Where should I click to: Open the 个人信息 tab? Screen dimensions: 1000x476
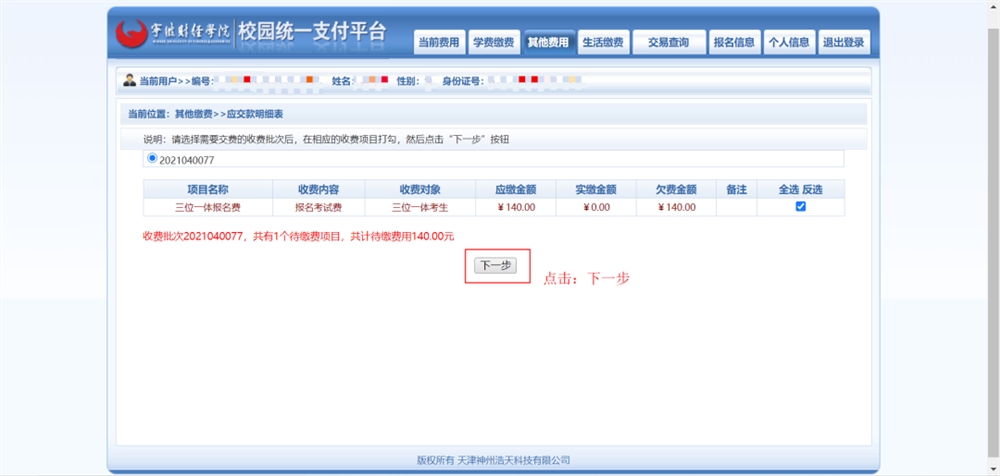tap(790, 43)
